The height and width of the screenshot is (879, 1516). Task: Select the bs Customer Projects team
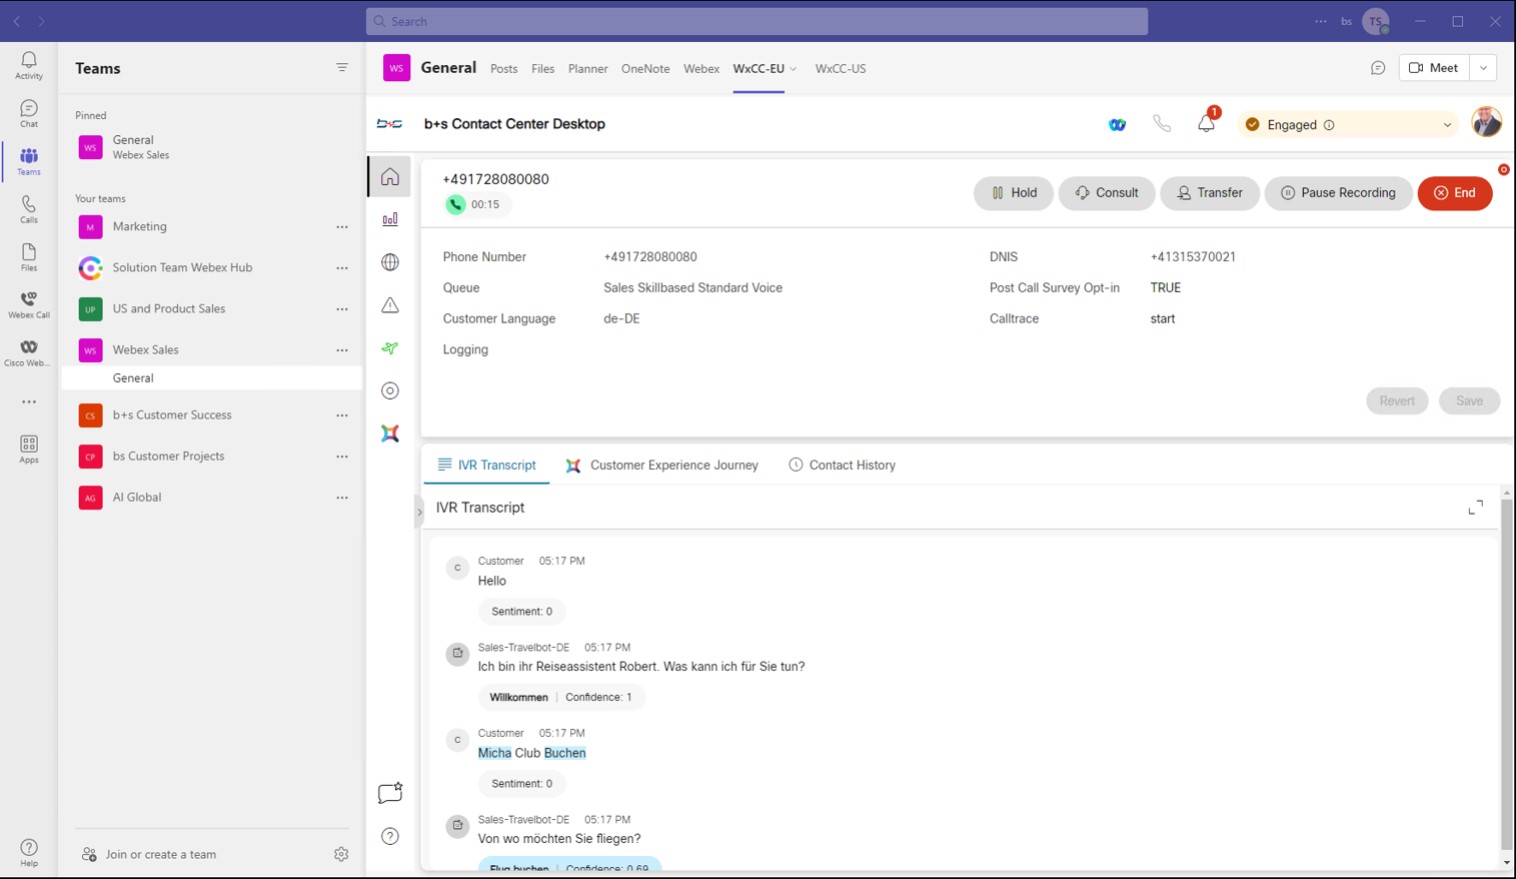pos(212,456)
